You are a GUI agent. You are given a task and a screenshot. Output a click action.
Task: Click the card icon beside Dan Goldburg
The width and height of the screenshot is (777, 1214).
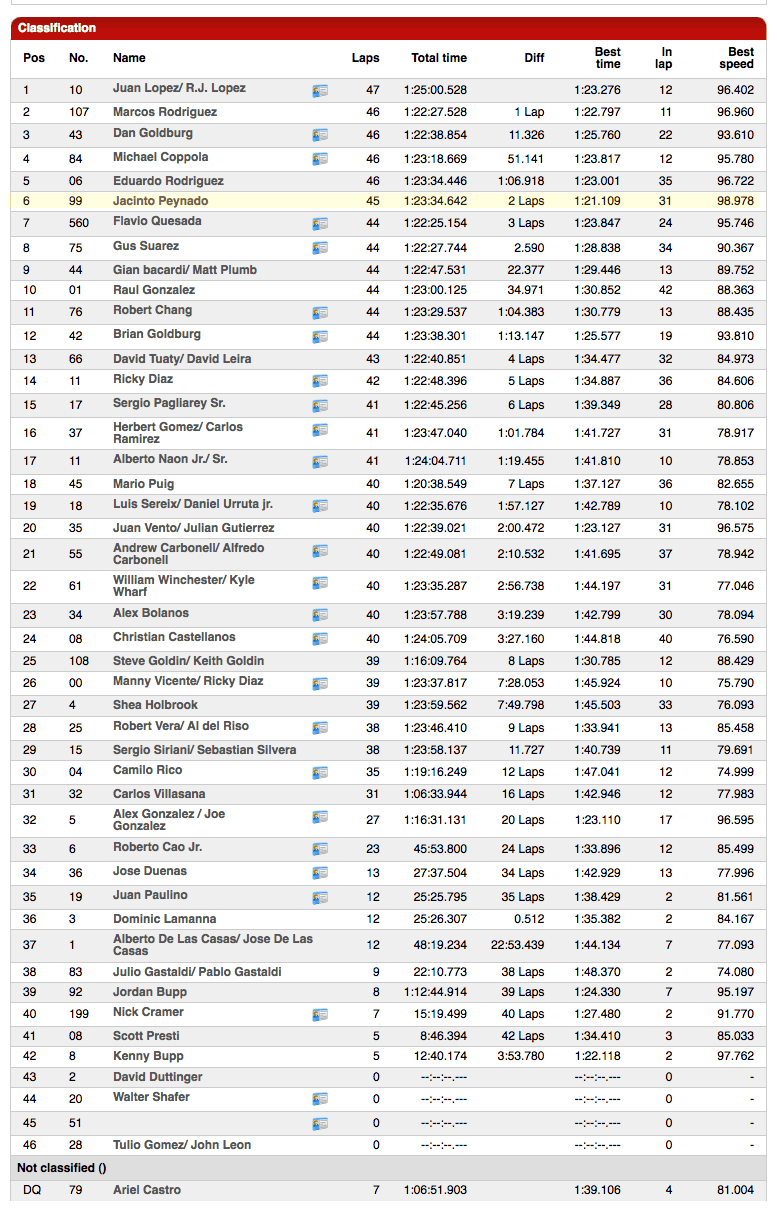[x=320, y=135]
